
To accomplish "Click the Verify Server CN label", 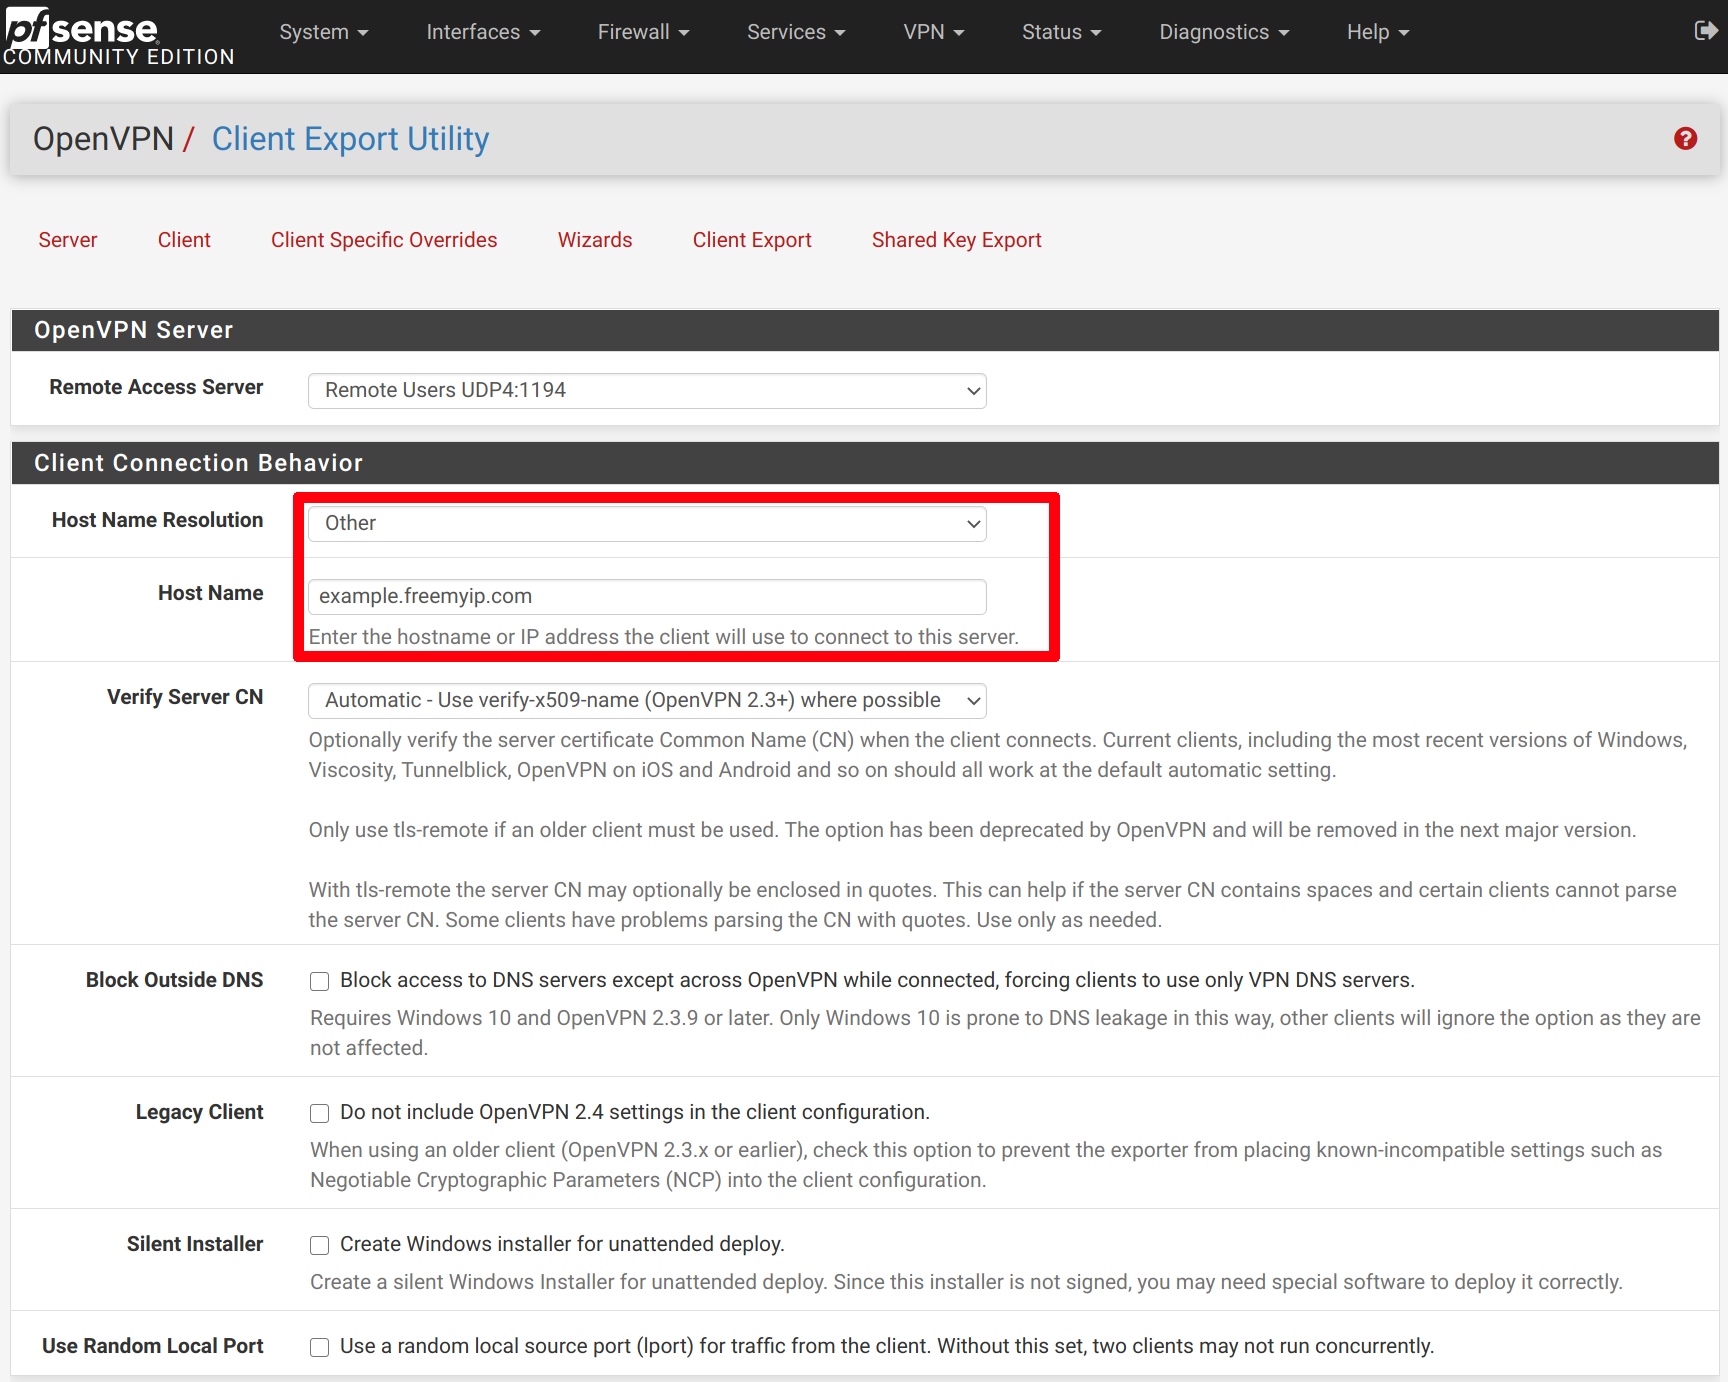I will 185,697.
